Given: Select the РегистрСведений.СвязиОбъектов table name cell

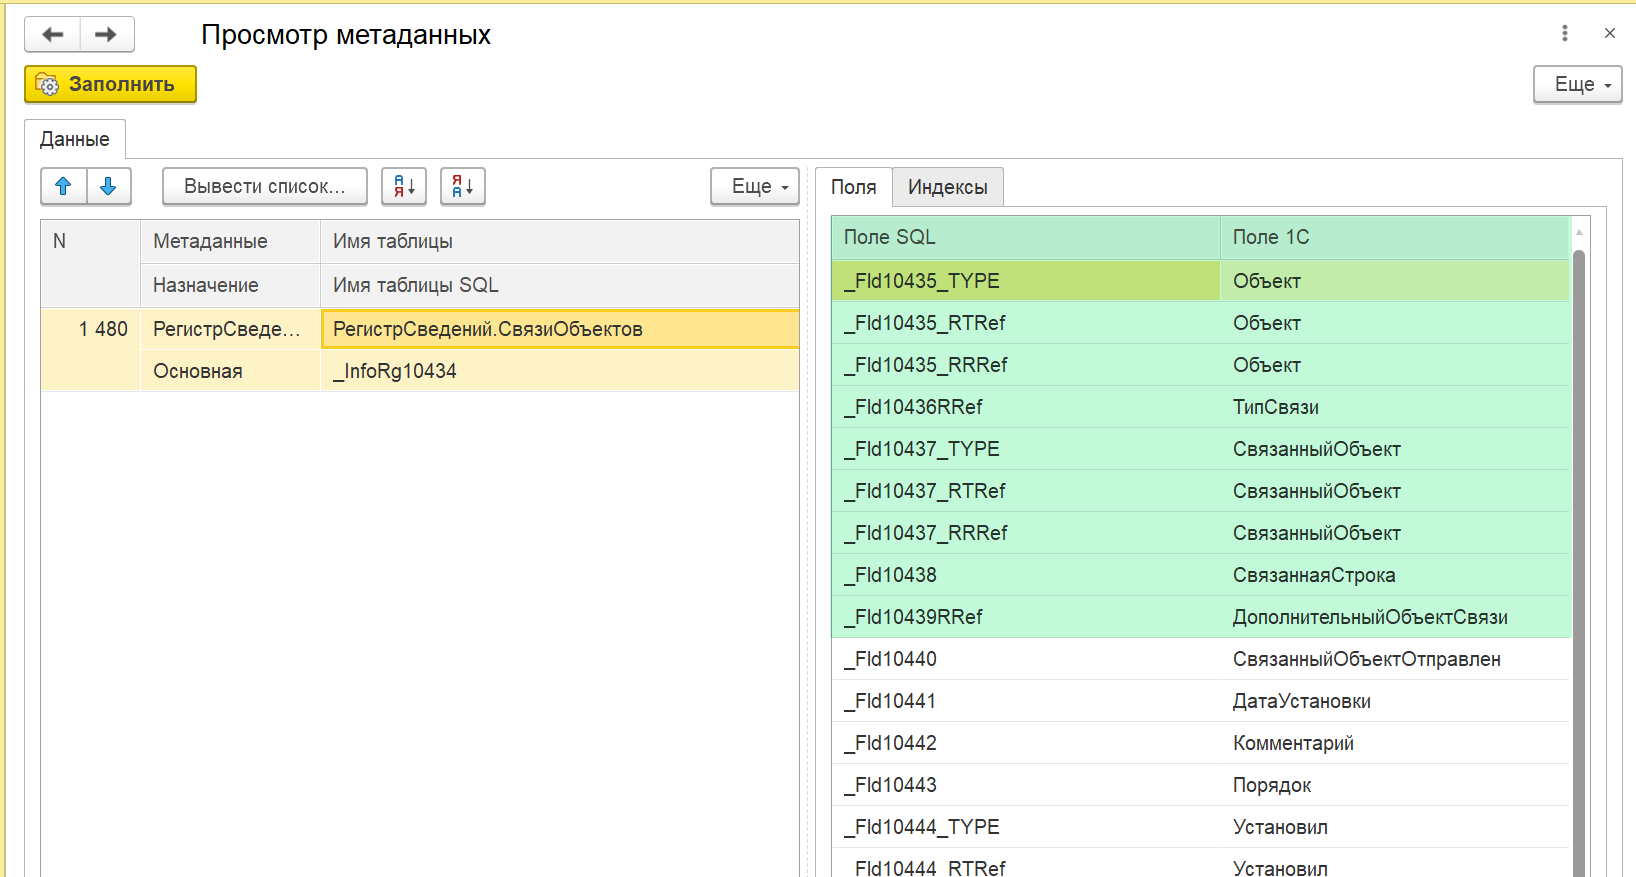Looking at the screenshot, I should [559, 329].
